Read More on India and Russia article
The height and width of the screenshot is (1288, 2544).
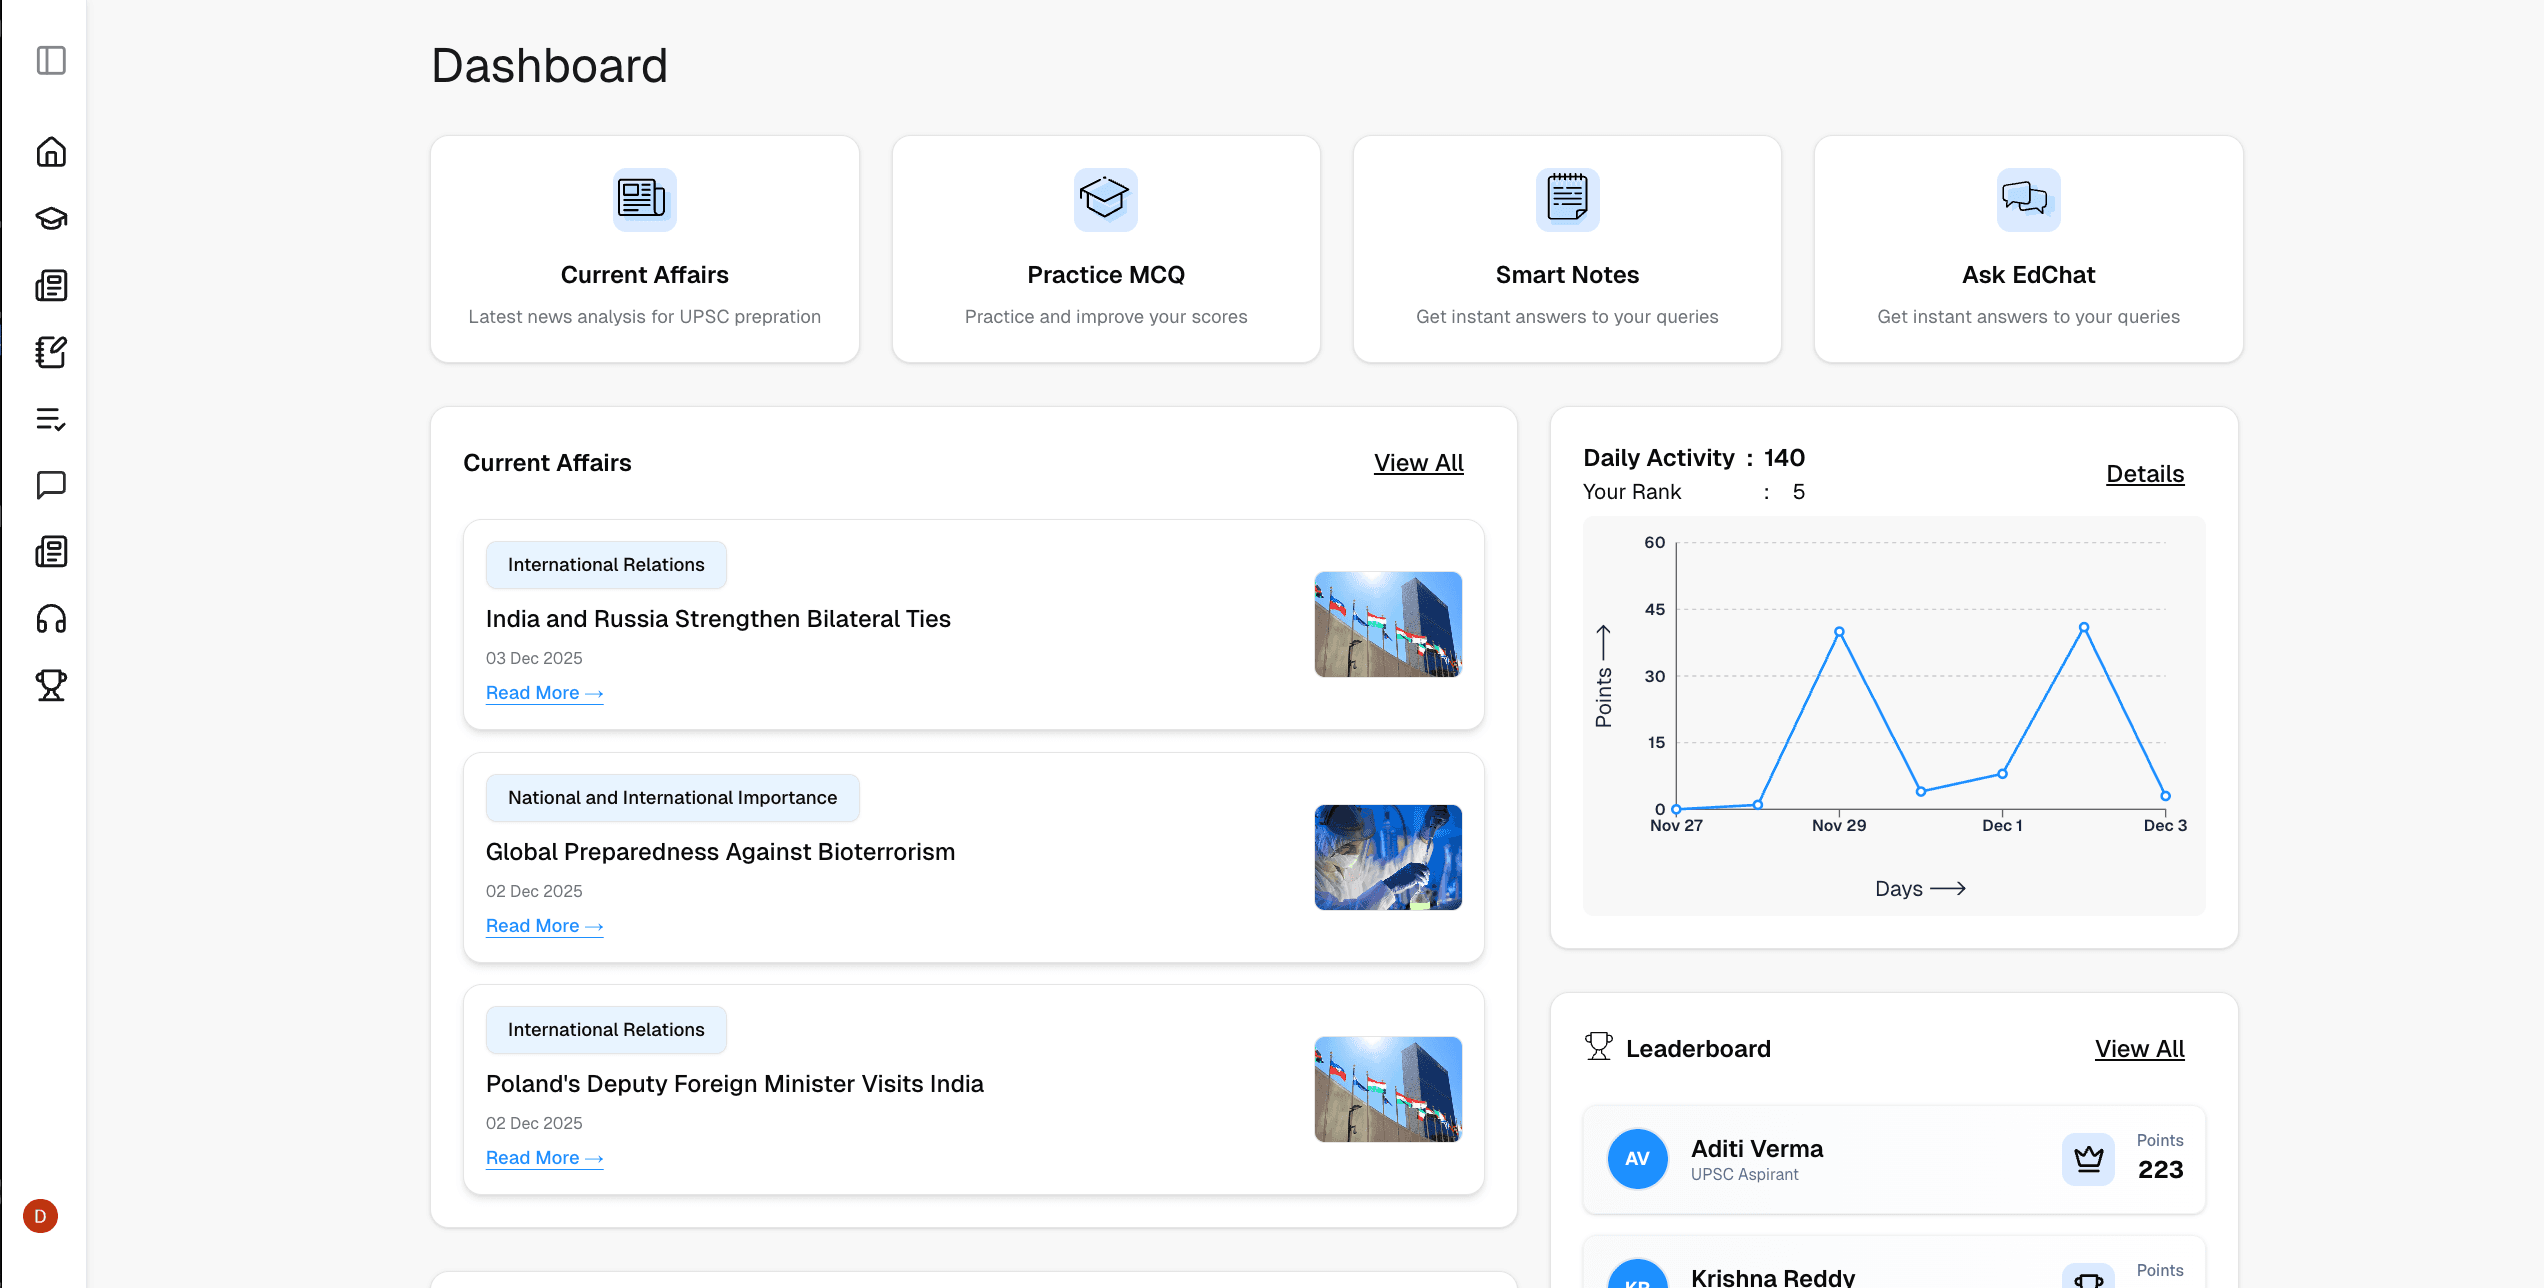(x=544, y=693)
